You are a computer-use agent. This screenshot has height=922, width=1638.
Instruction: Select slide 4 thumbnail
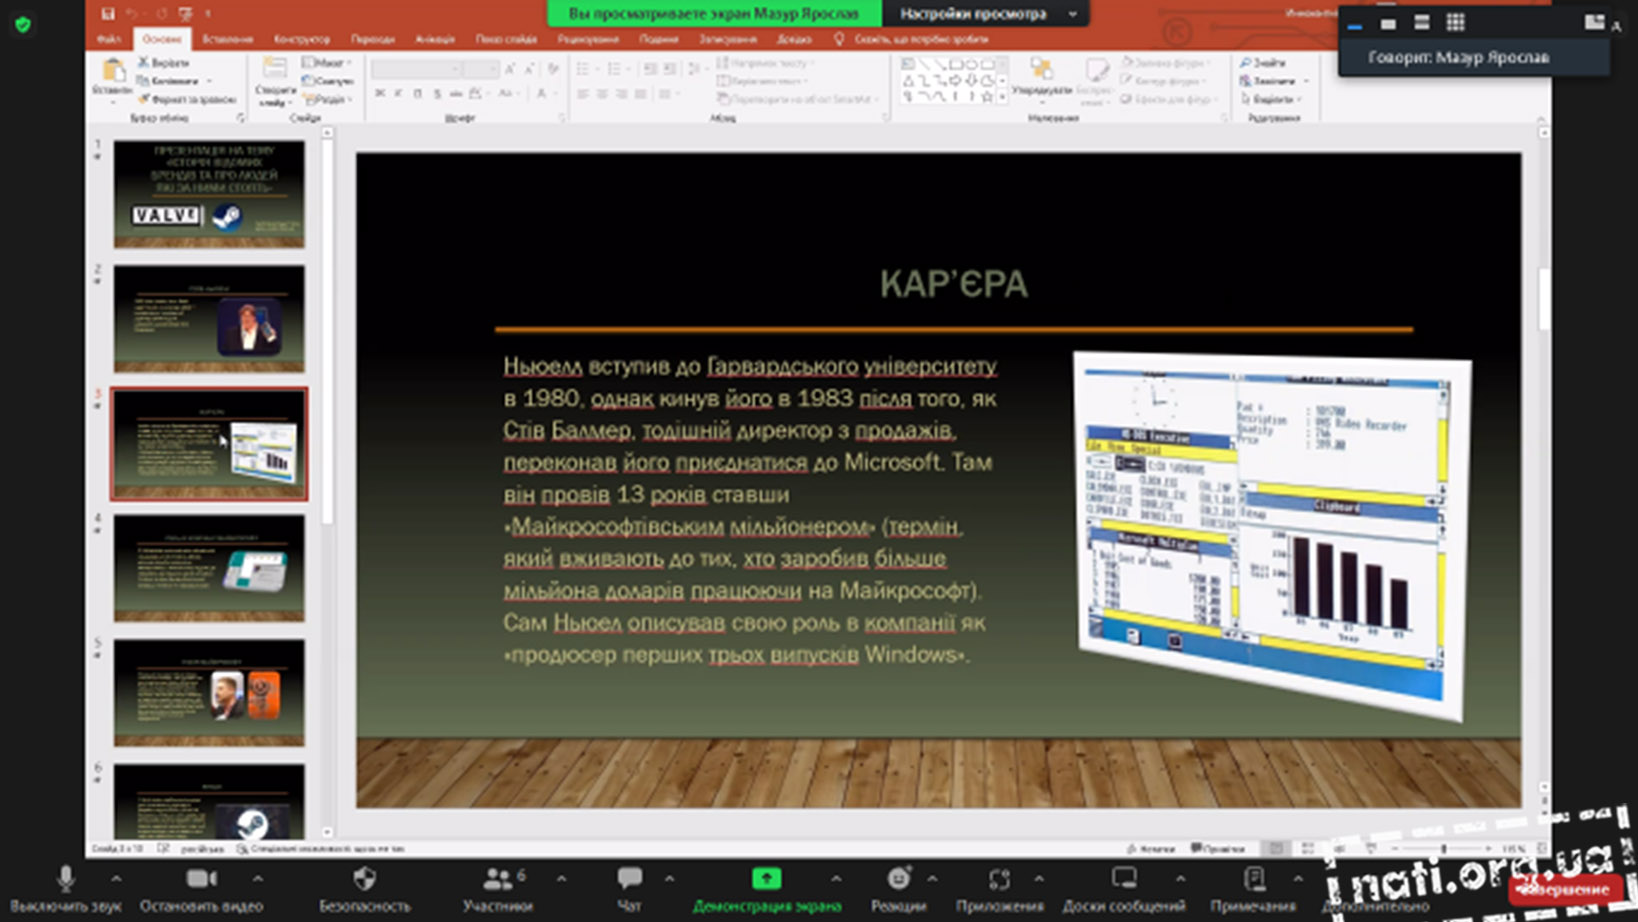point(209,568)
